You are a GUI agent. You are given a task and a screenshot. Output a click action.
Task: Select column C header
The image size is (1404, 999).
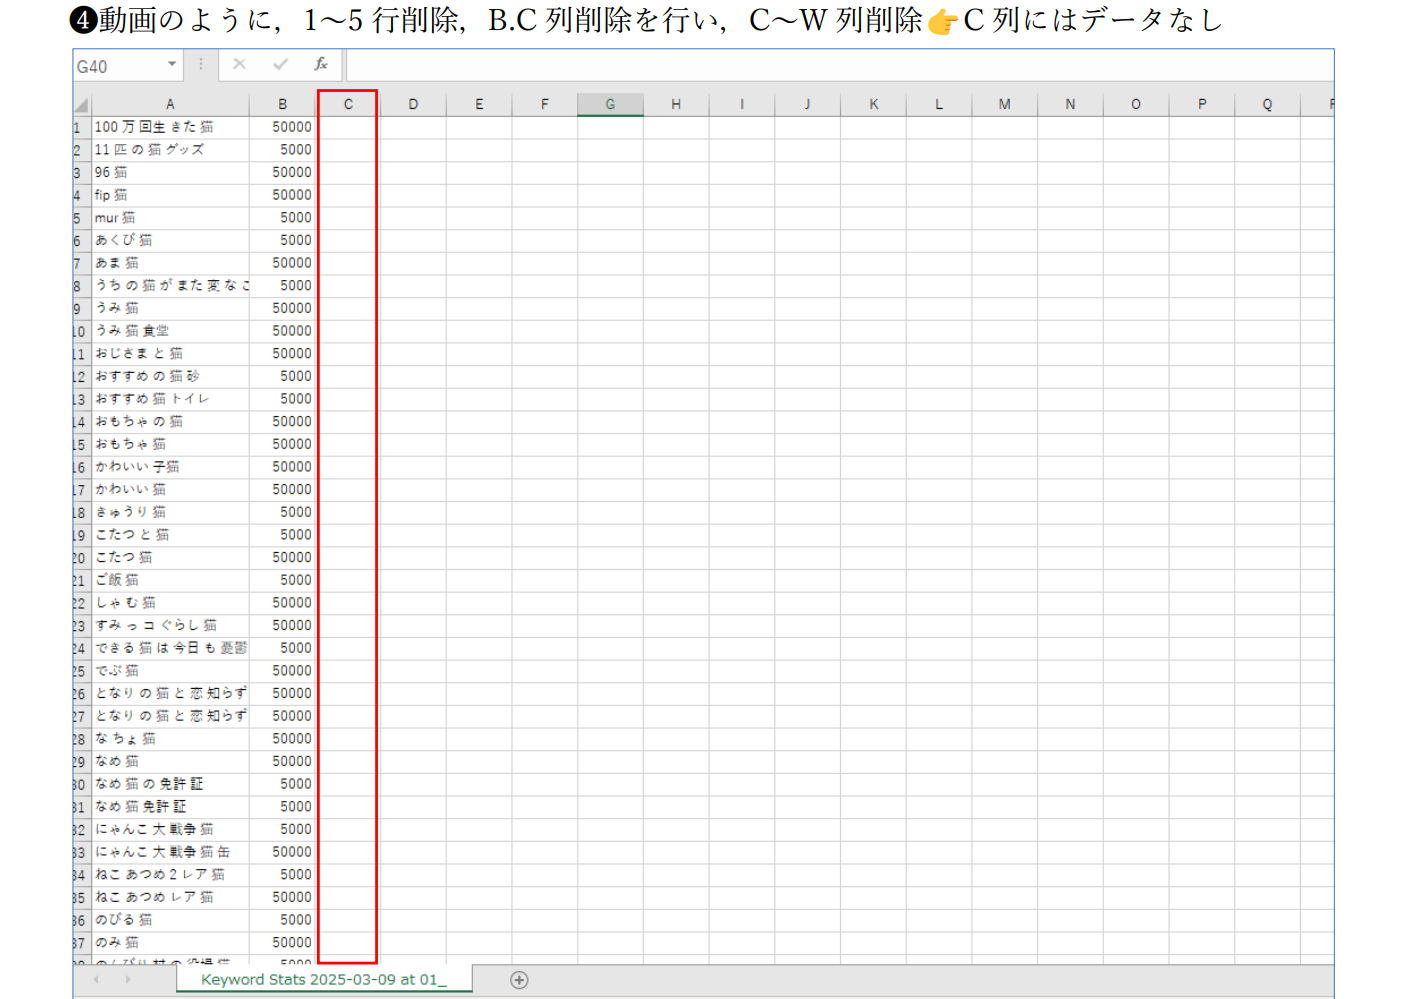tap(348, 104)
